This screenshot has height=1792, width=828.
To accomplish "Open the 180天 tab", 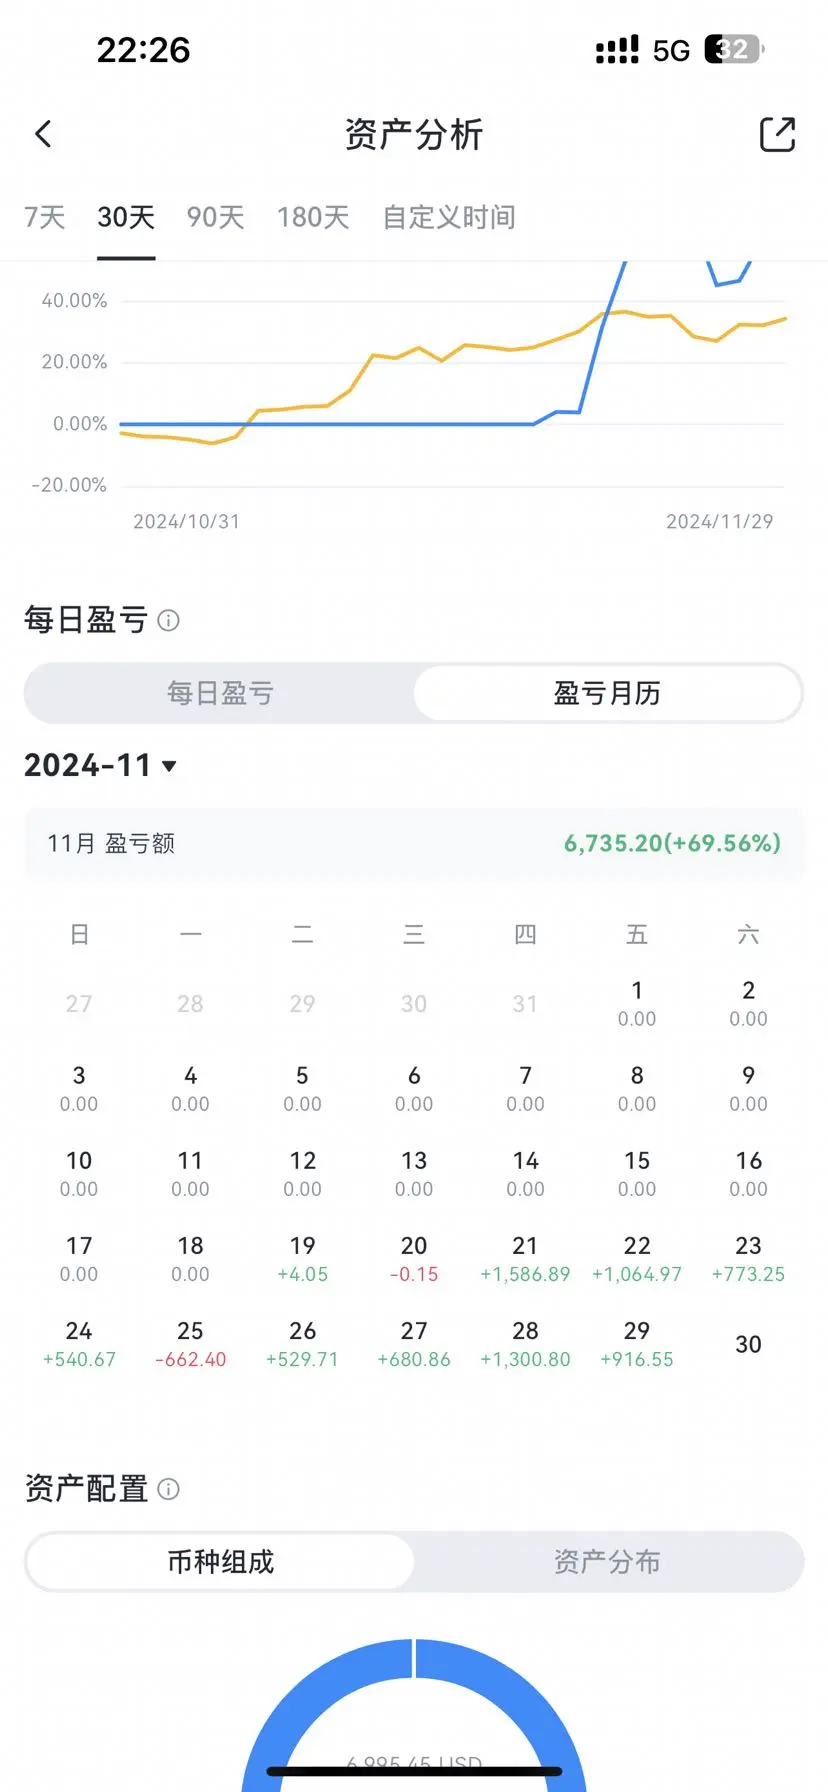I will [313, 217].
